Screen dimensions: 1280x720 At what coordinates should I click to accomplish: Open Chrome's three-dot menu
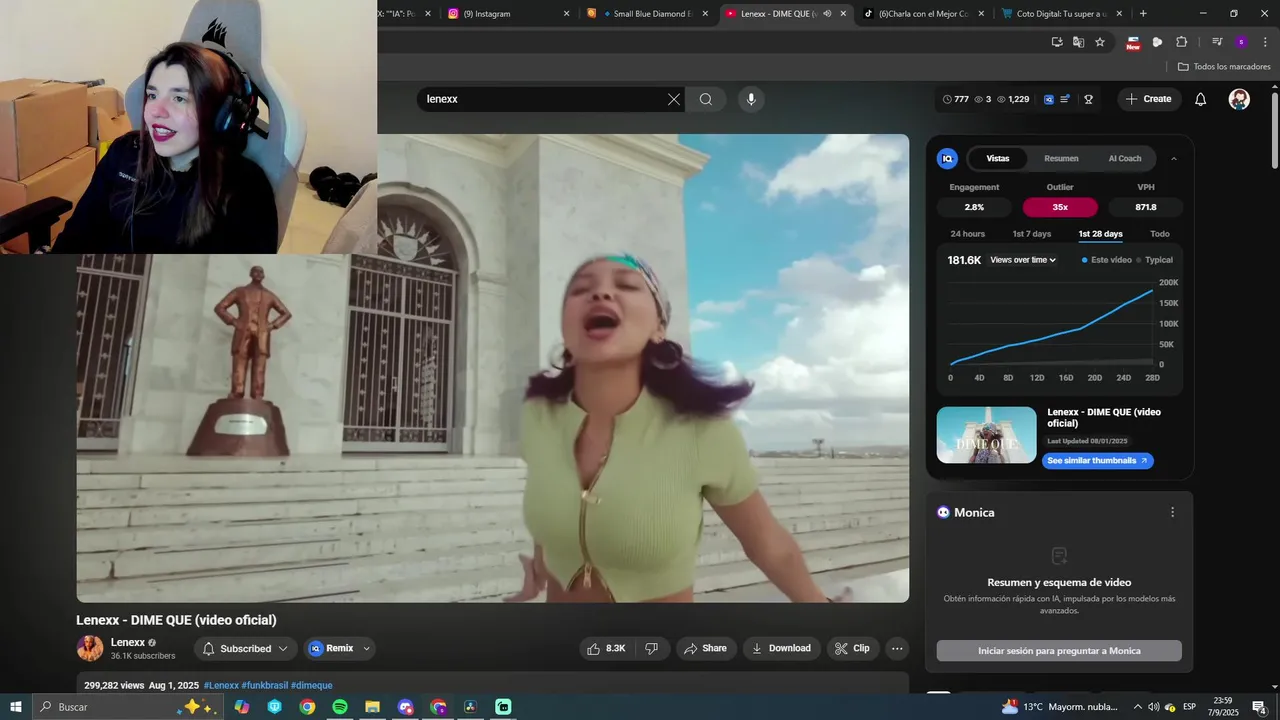coord(1264,42)
